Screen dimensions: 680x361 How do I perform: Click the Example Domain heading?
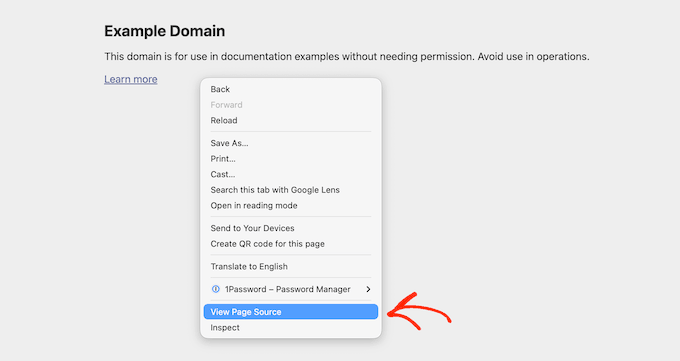[164, 31]
